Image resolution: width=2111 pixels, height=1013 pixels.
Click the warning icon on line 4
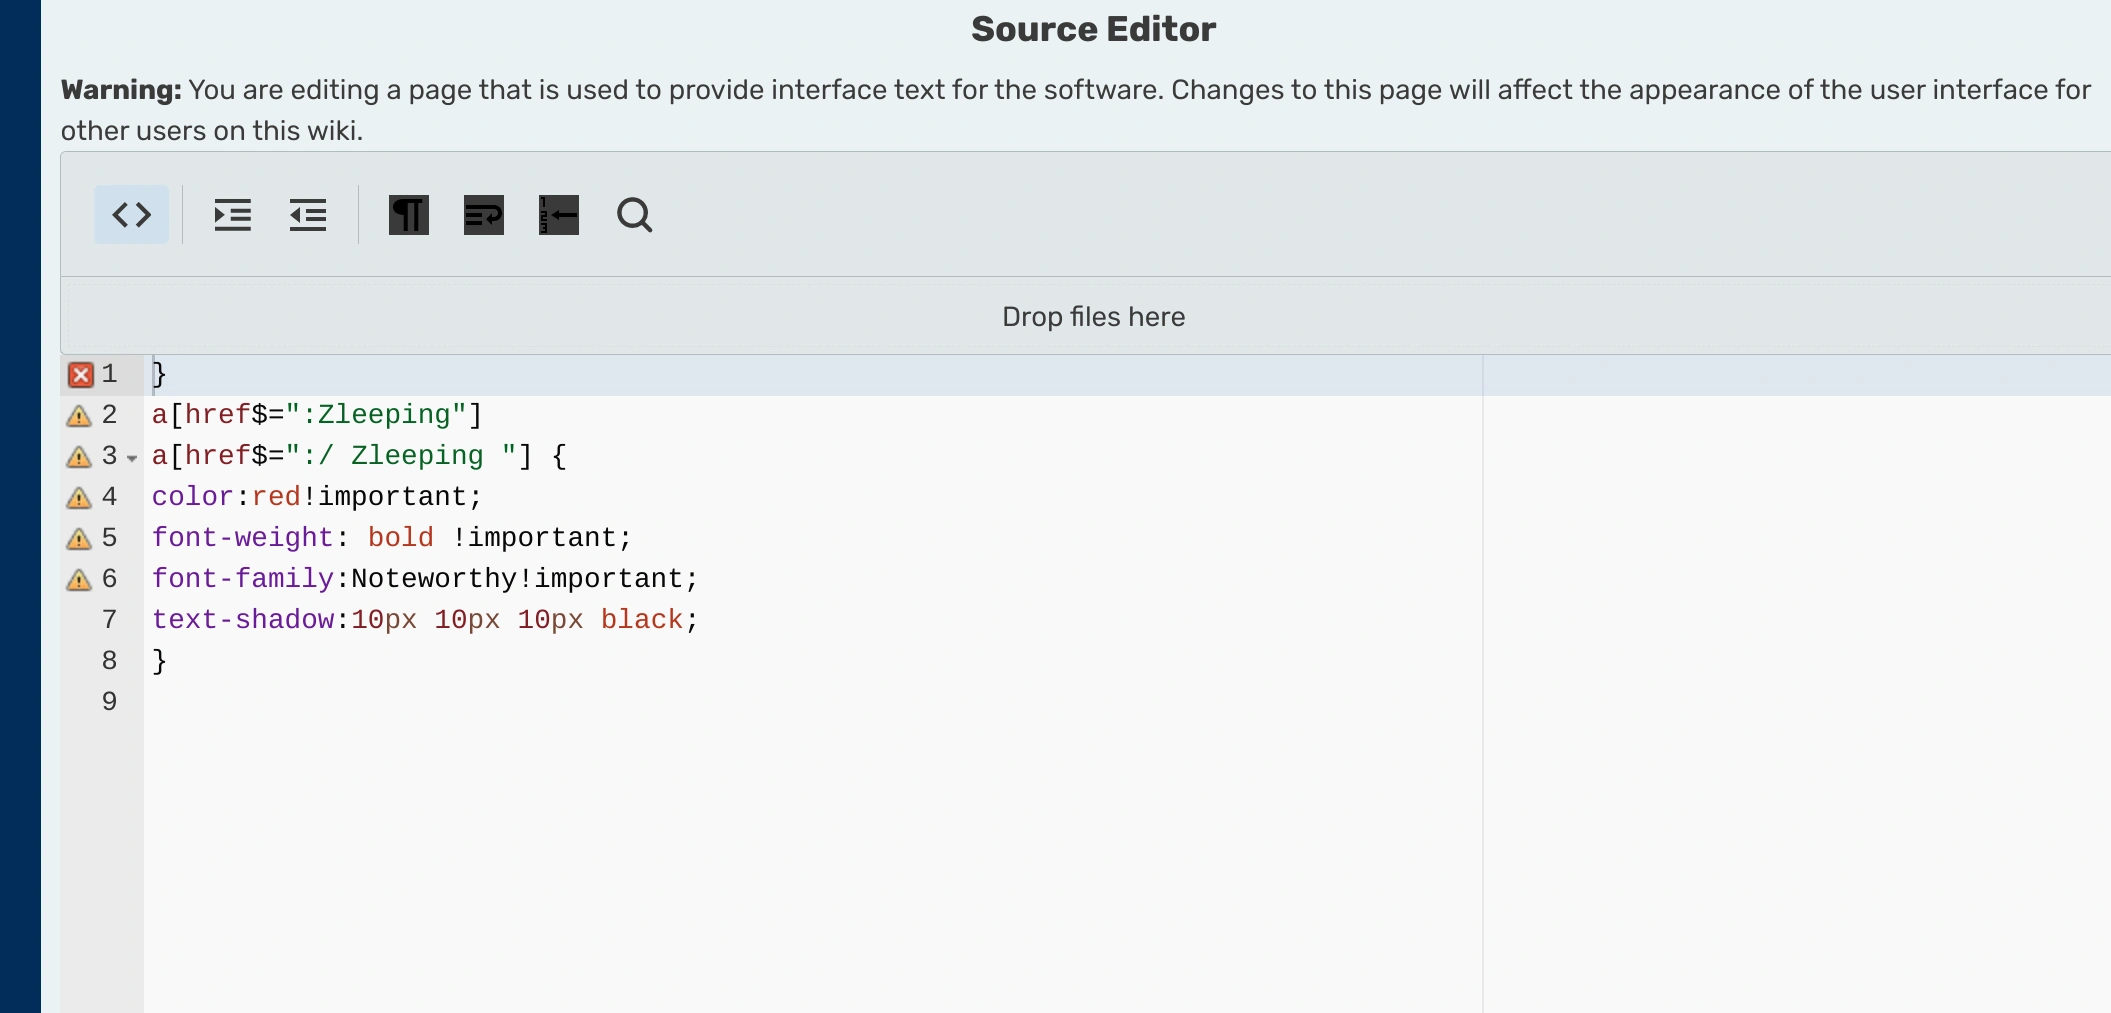79,498
